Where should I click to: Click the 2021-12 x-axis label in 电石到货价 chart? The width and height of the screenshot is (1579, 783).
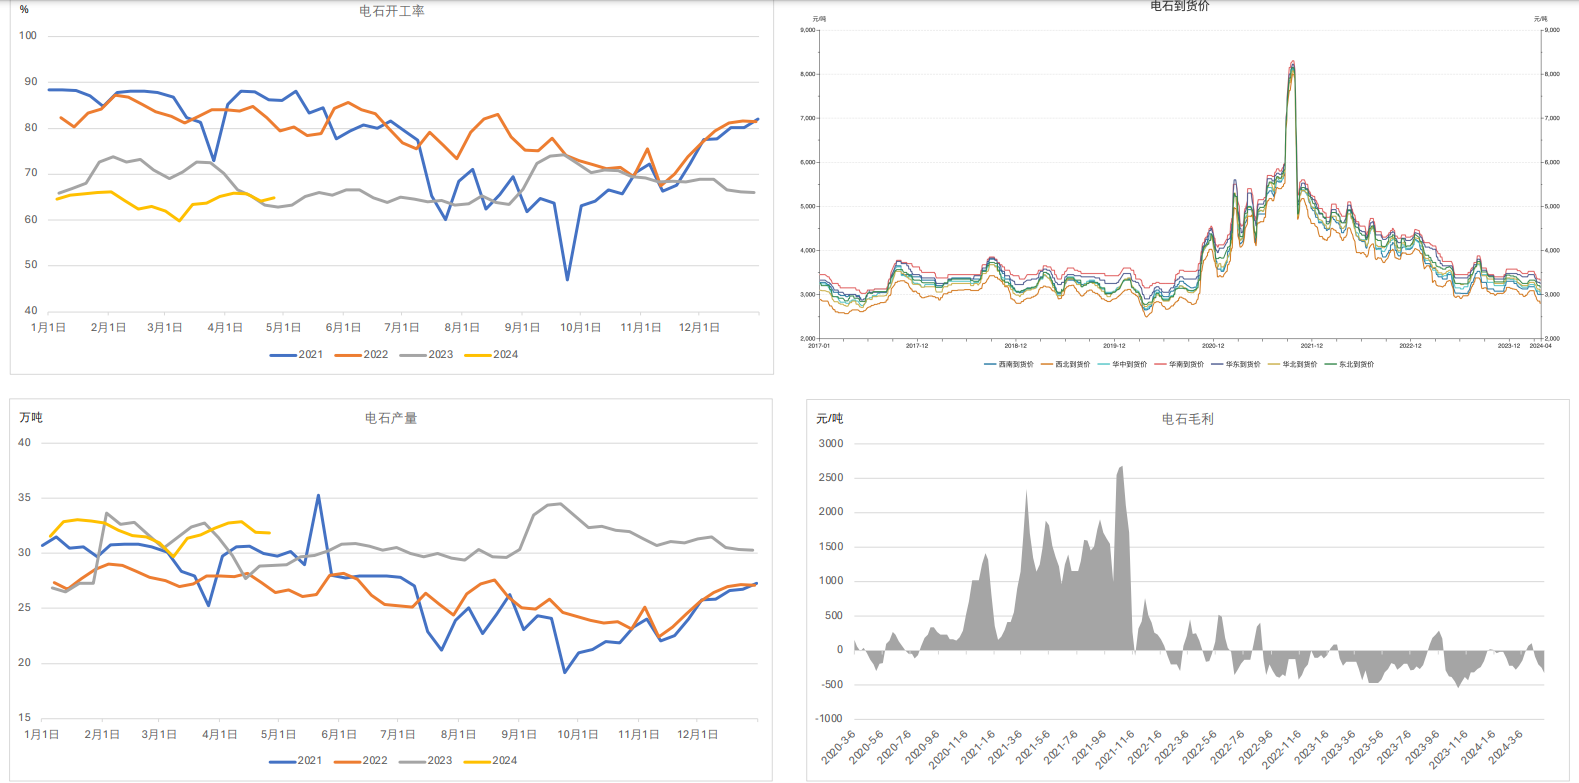[x=1312, y=346]
